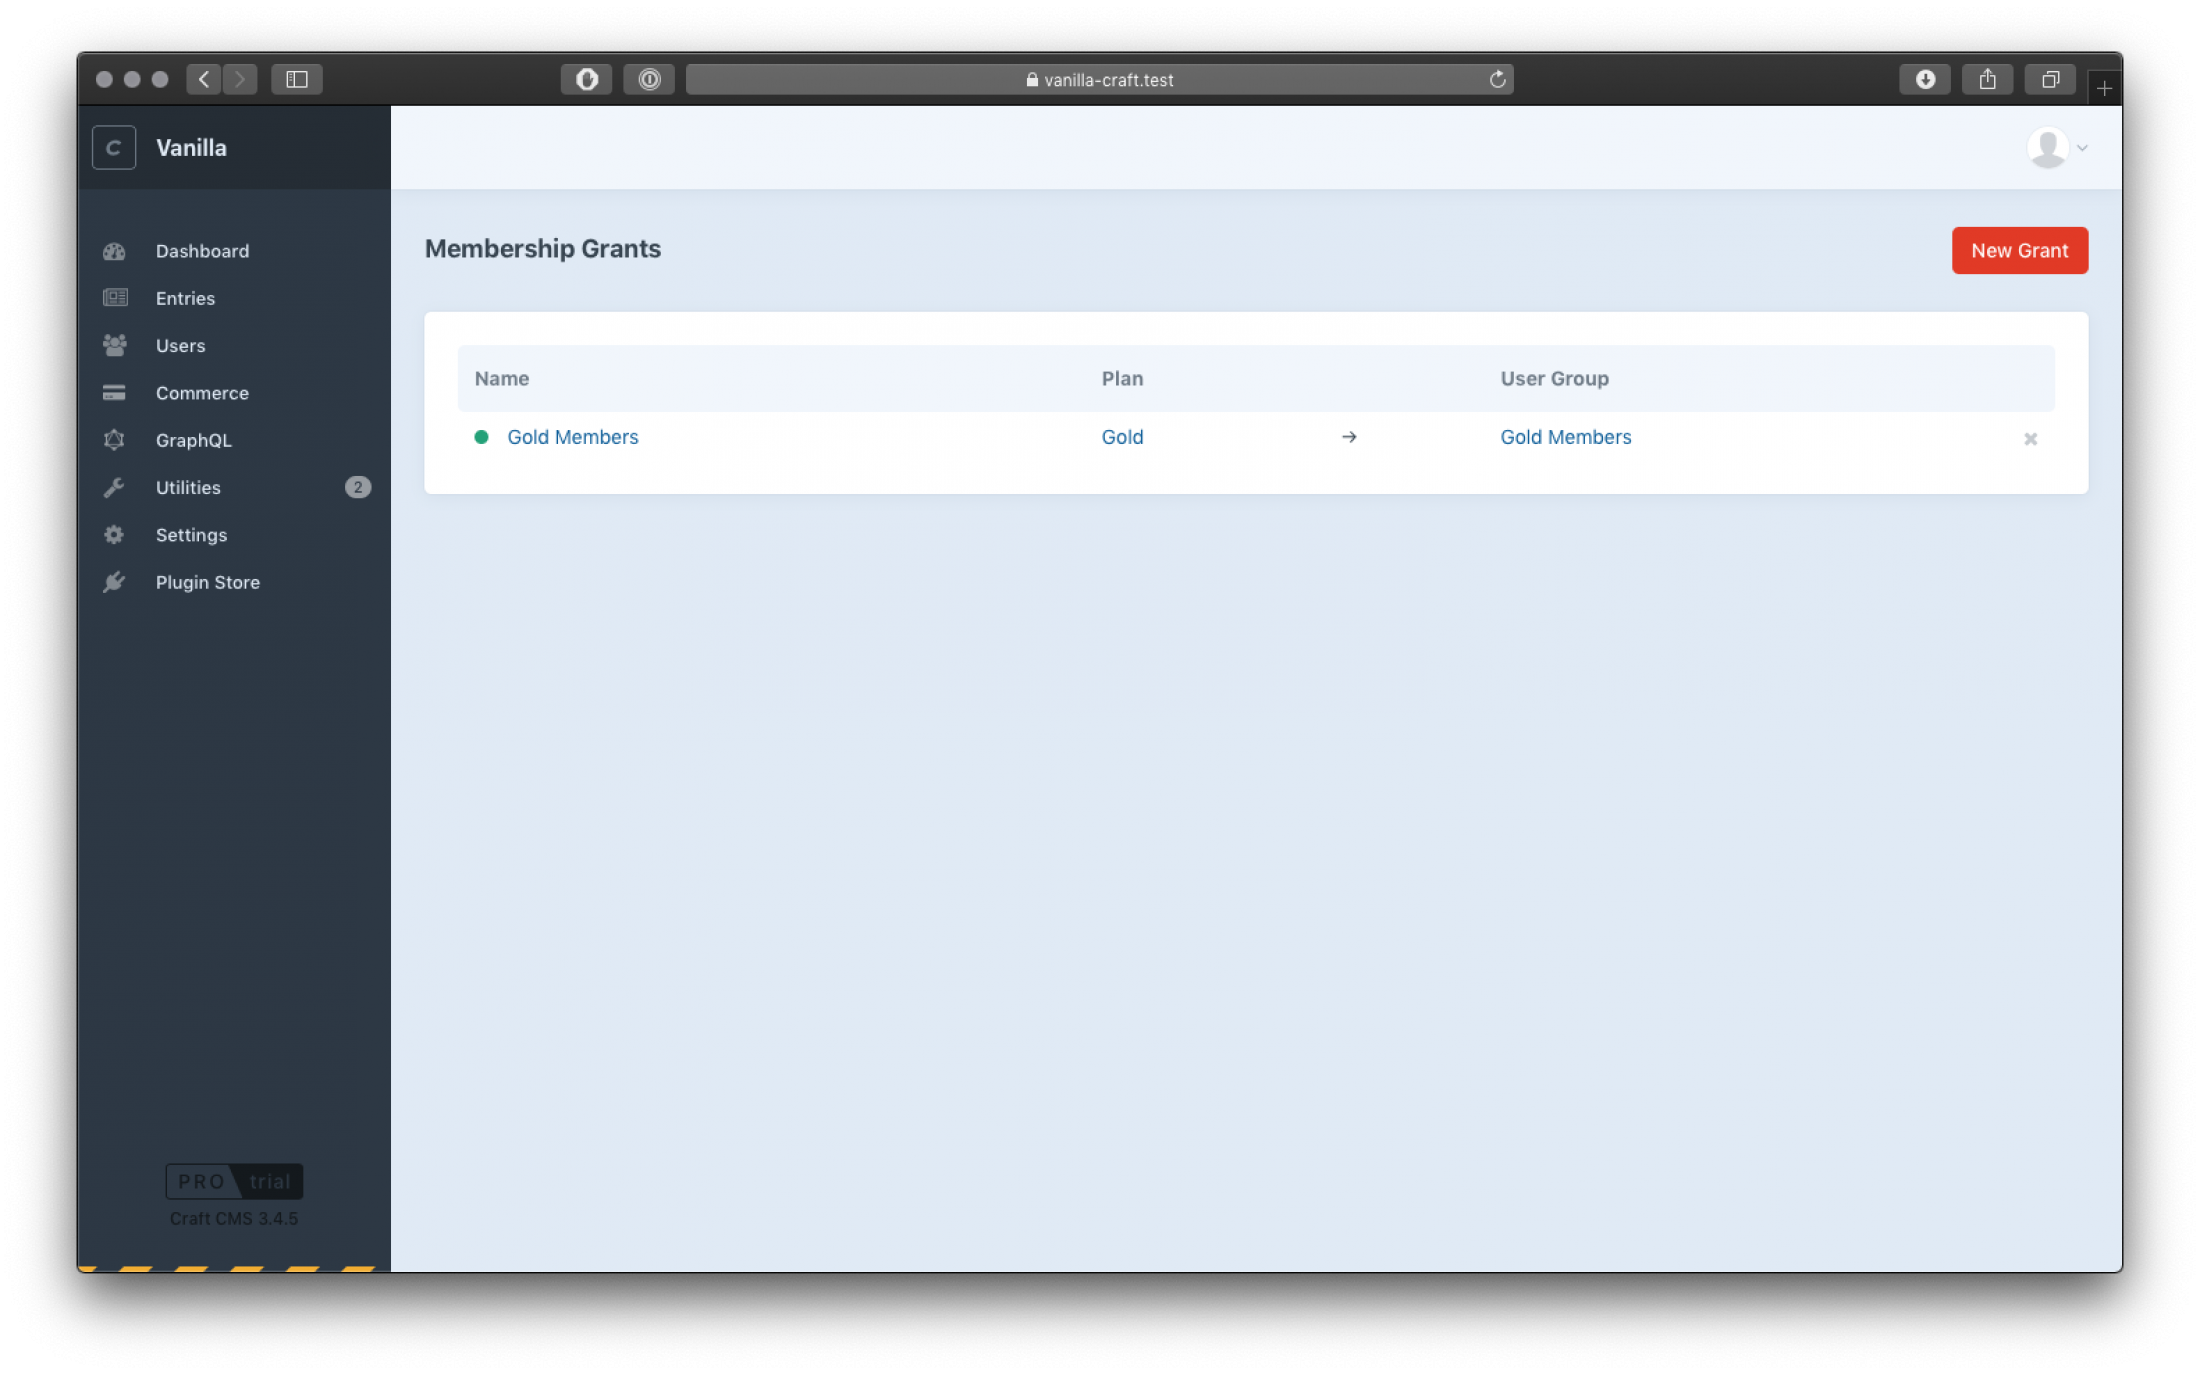Click the GraphQL logo icon

tap(114, 440)
